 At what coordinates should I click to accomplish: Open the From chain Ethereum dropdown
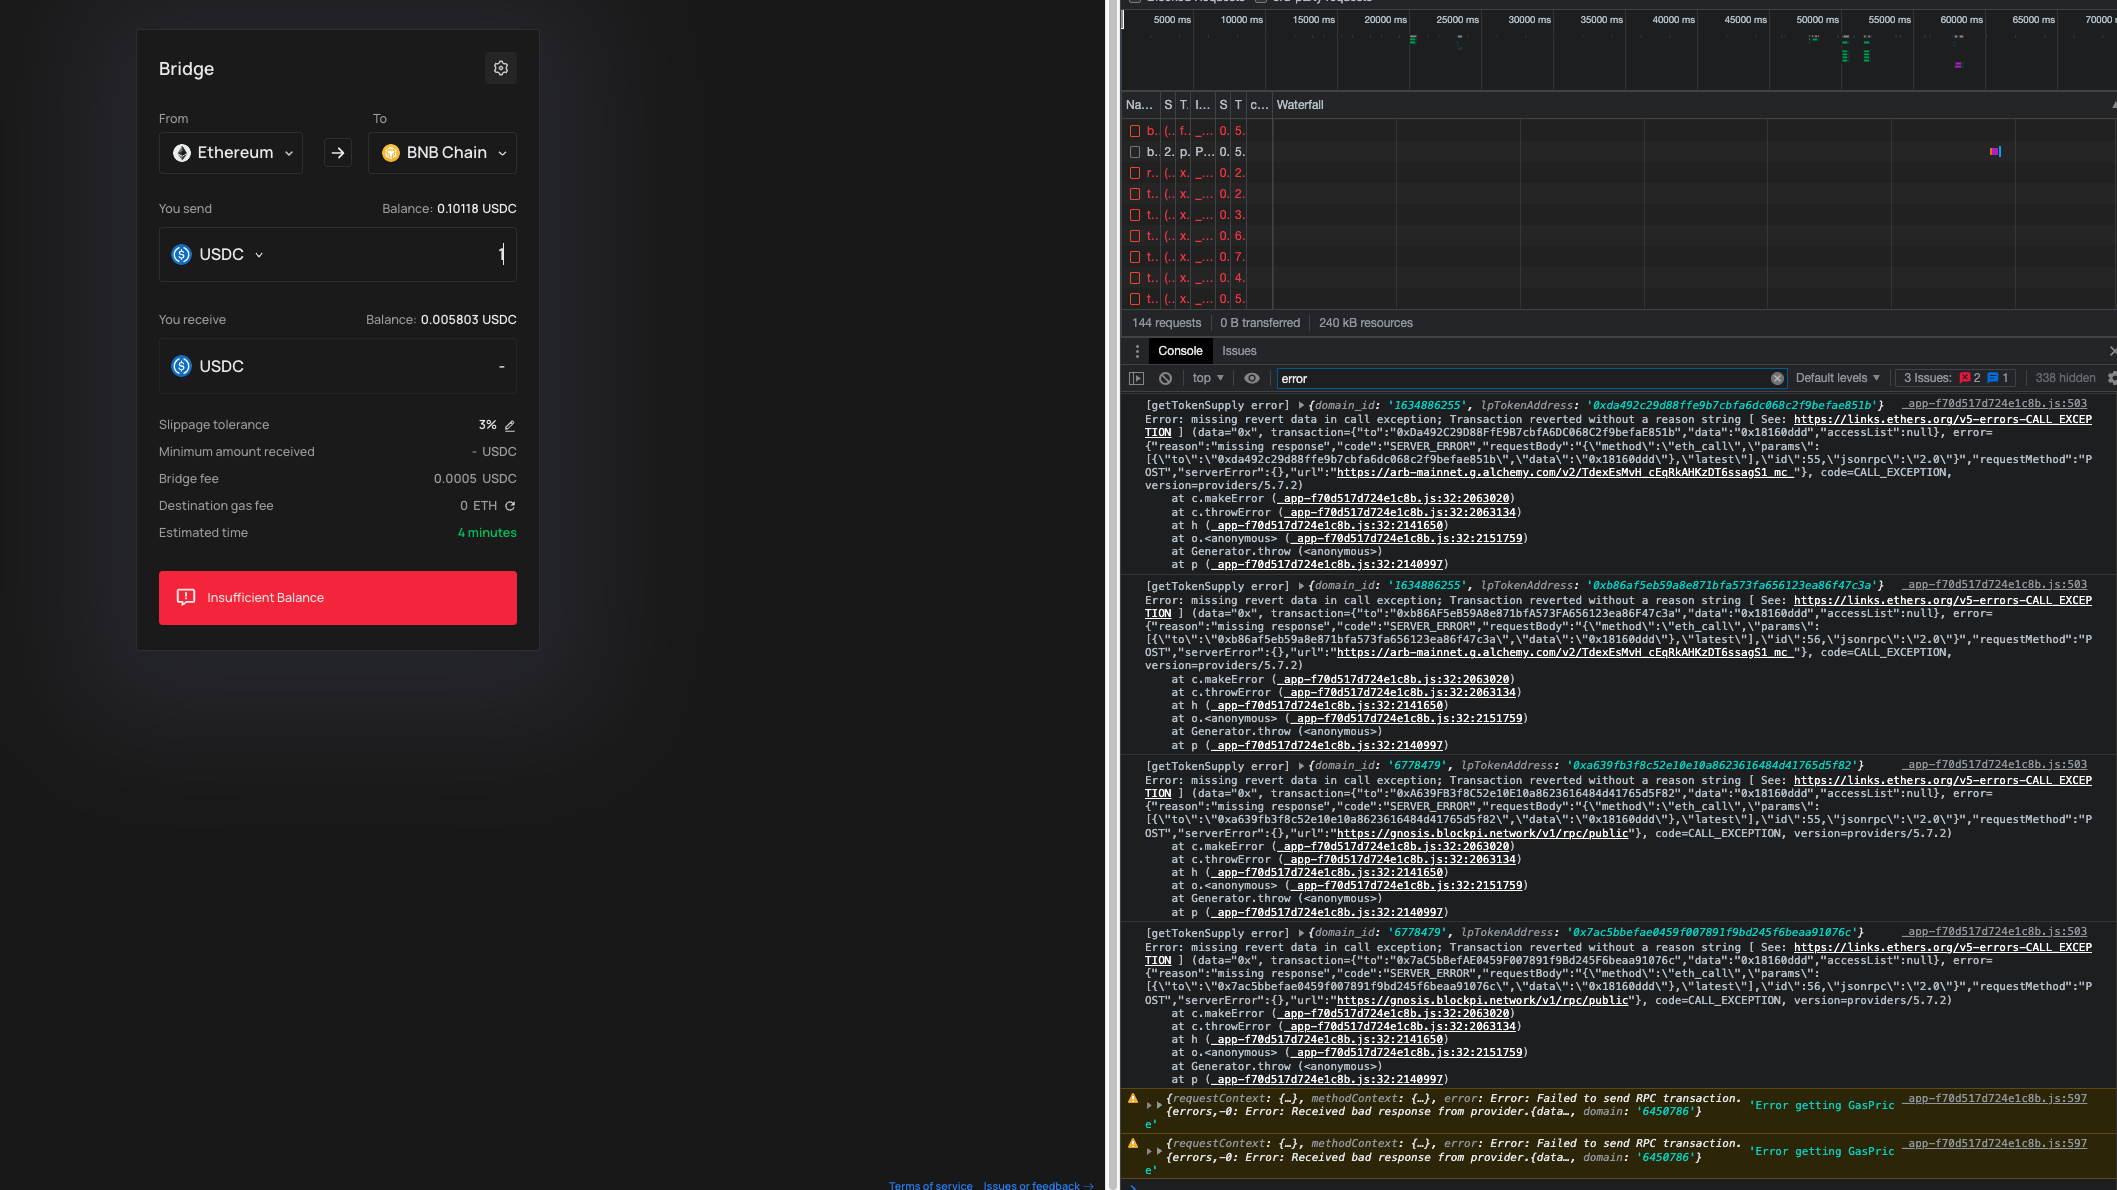230,152
